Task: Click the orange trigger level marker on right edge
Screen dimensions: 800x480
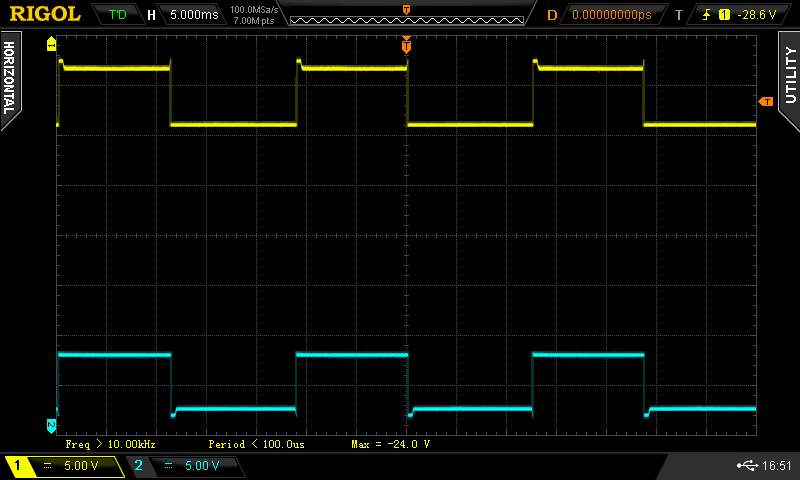Action: pyautogui.click(x=766, y=102)
